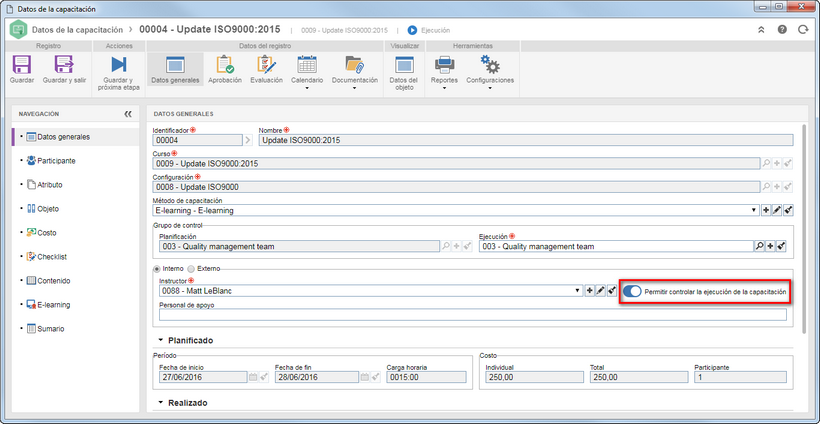The height and width of the screenshot is (424, 820).
Task: Clear the Método de capacitación field
Action: pyautogui.click(x=788, y=210)
